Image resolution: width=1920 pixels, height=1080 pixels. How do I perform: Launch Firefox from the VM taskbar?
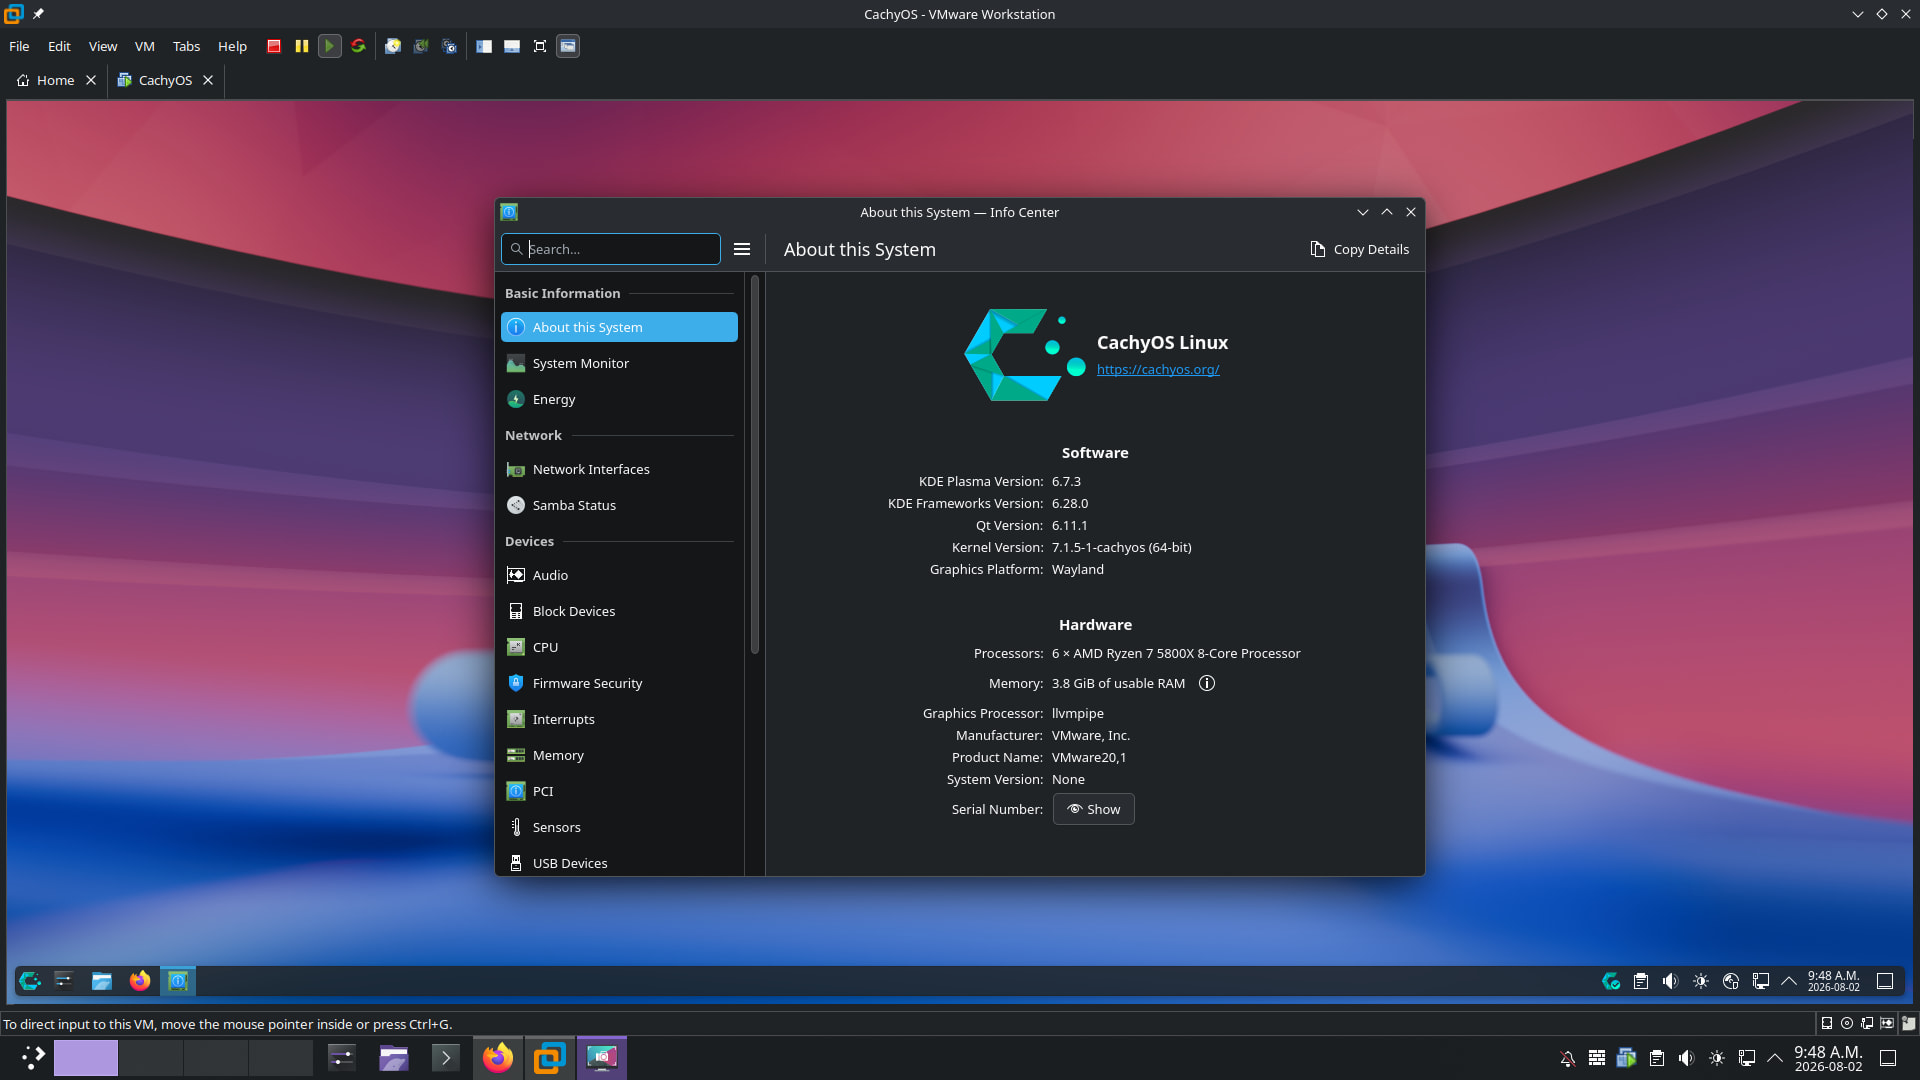[x=140, y=981]
